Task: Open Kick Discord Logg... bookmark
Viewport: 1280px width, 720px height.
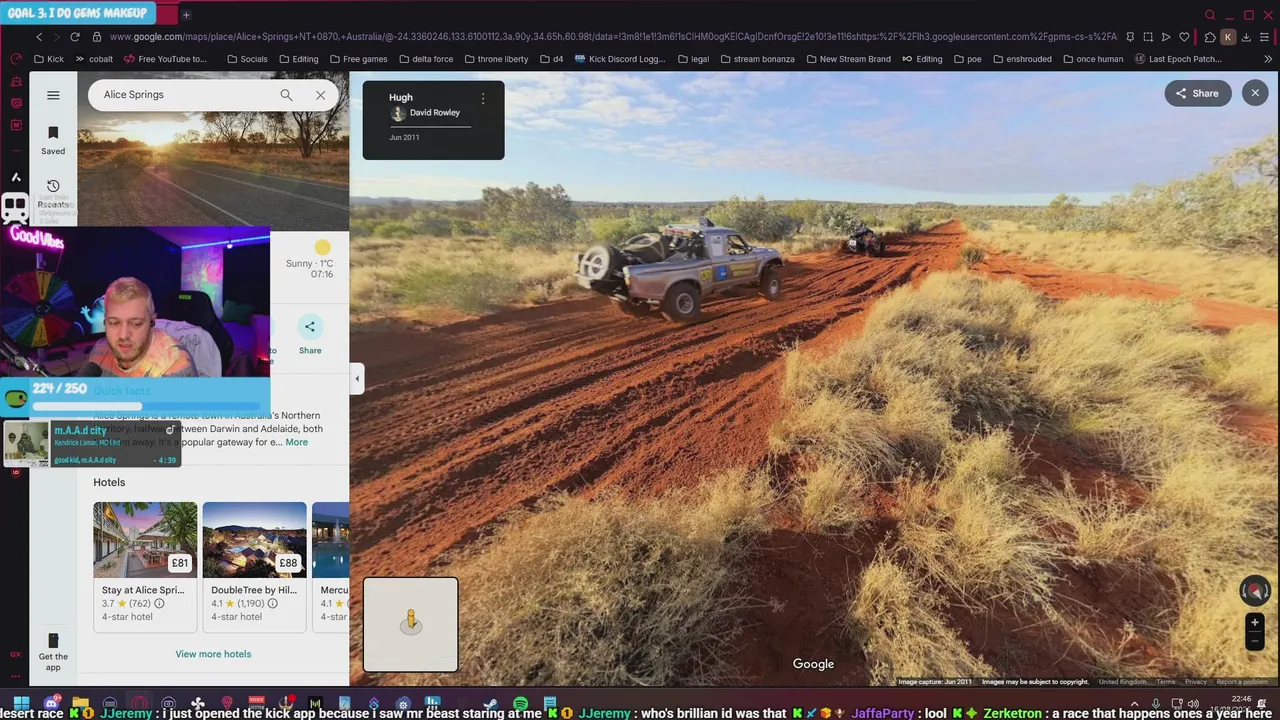Action: [620, 59]
